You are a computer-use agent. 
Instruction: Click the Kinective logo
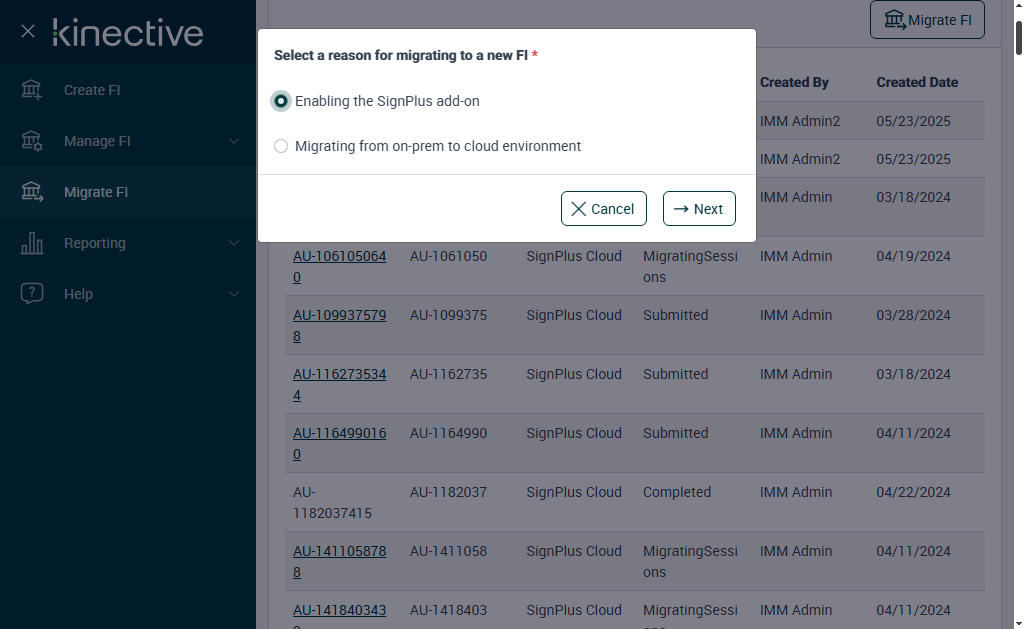click(x=128, y=33)
